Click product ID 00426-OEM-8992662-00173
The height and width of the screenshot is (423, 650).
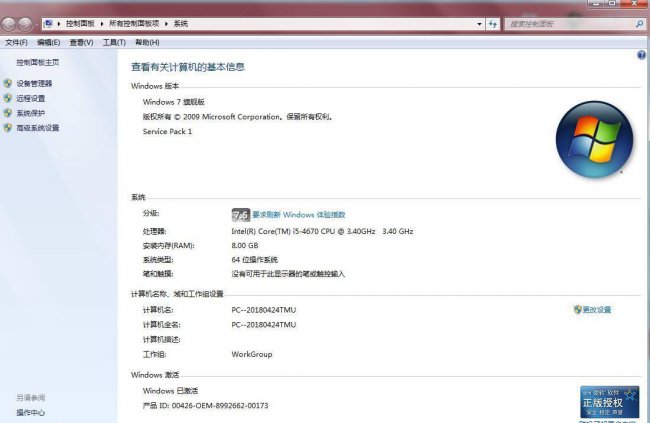point(220,405)
